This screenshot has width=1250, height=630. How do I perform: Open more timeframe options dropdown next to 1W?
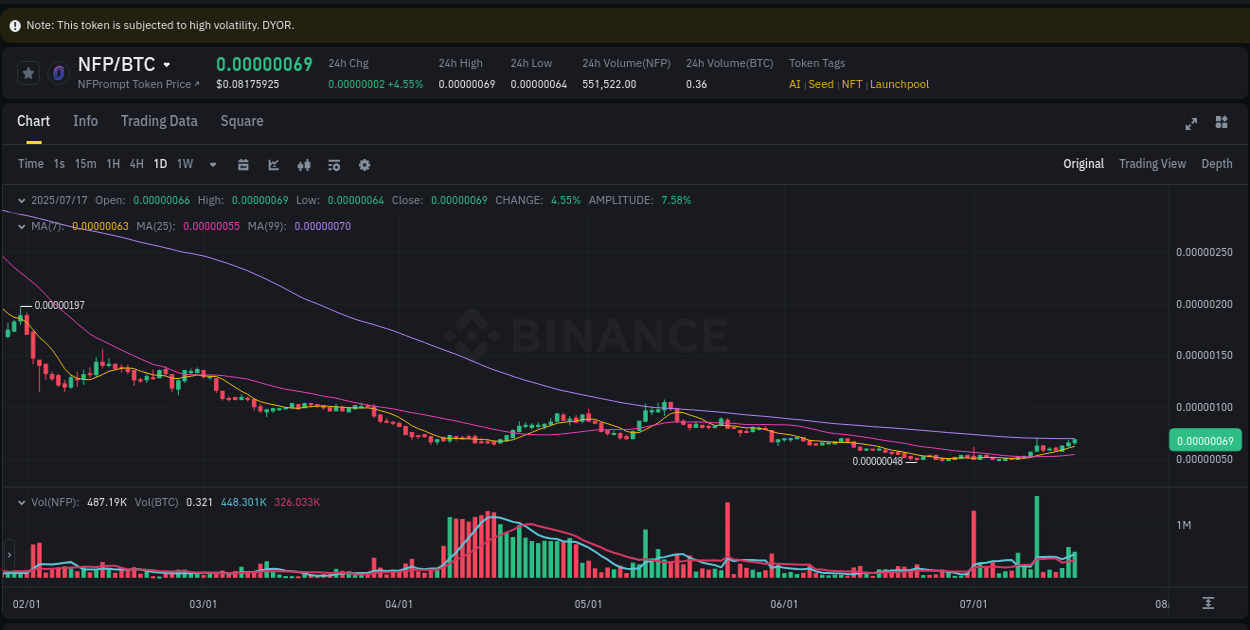pyautogui.click(x=212, y=164)
